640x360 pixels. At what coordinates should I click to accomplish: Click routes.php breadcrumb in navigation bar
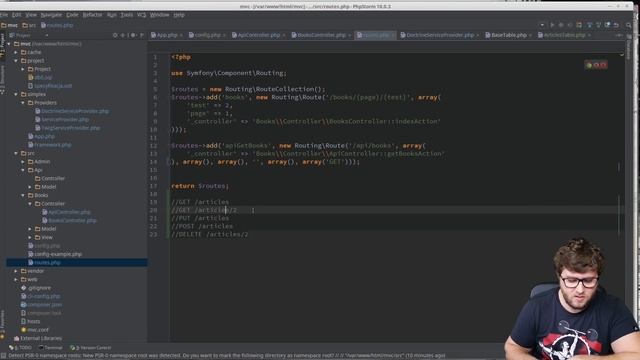click(x=57, y=25)
